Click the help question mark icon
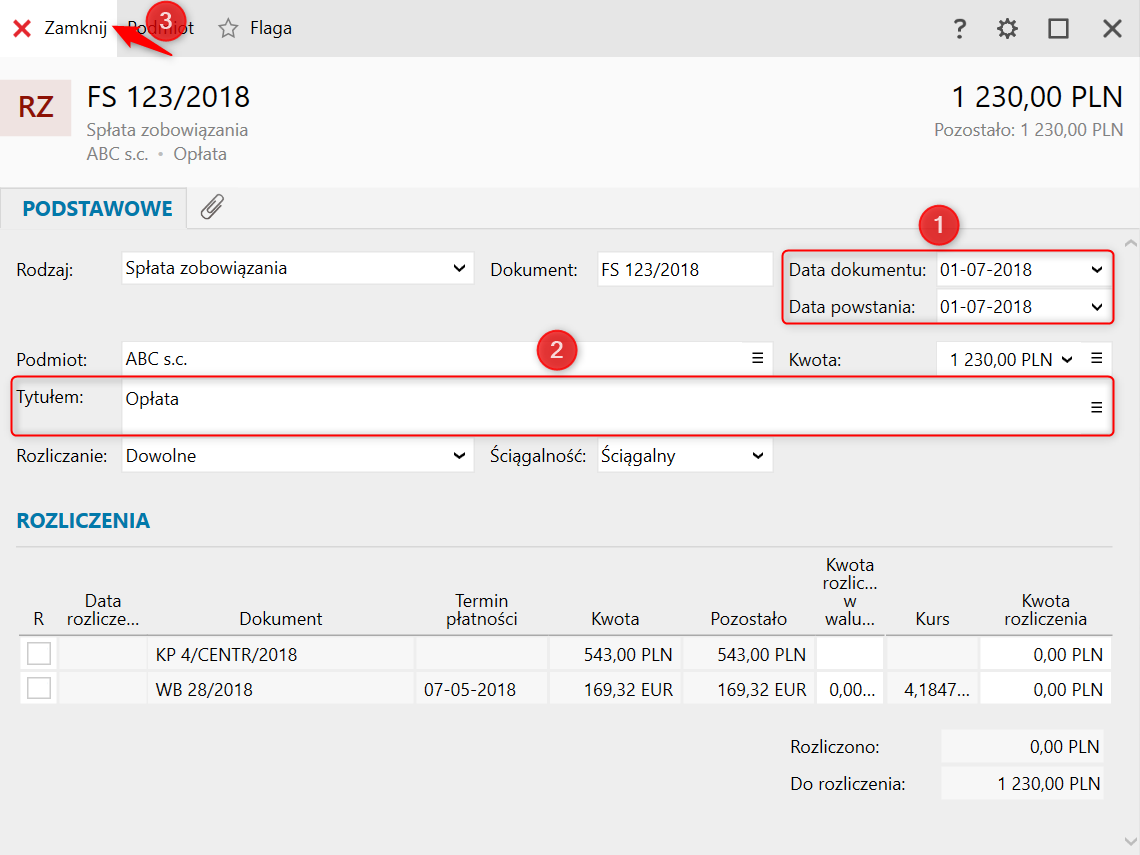 click(x=959, y=28)
